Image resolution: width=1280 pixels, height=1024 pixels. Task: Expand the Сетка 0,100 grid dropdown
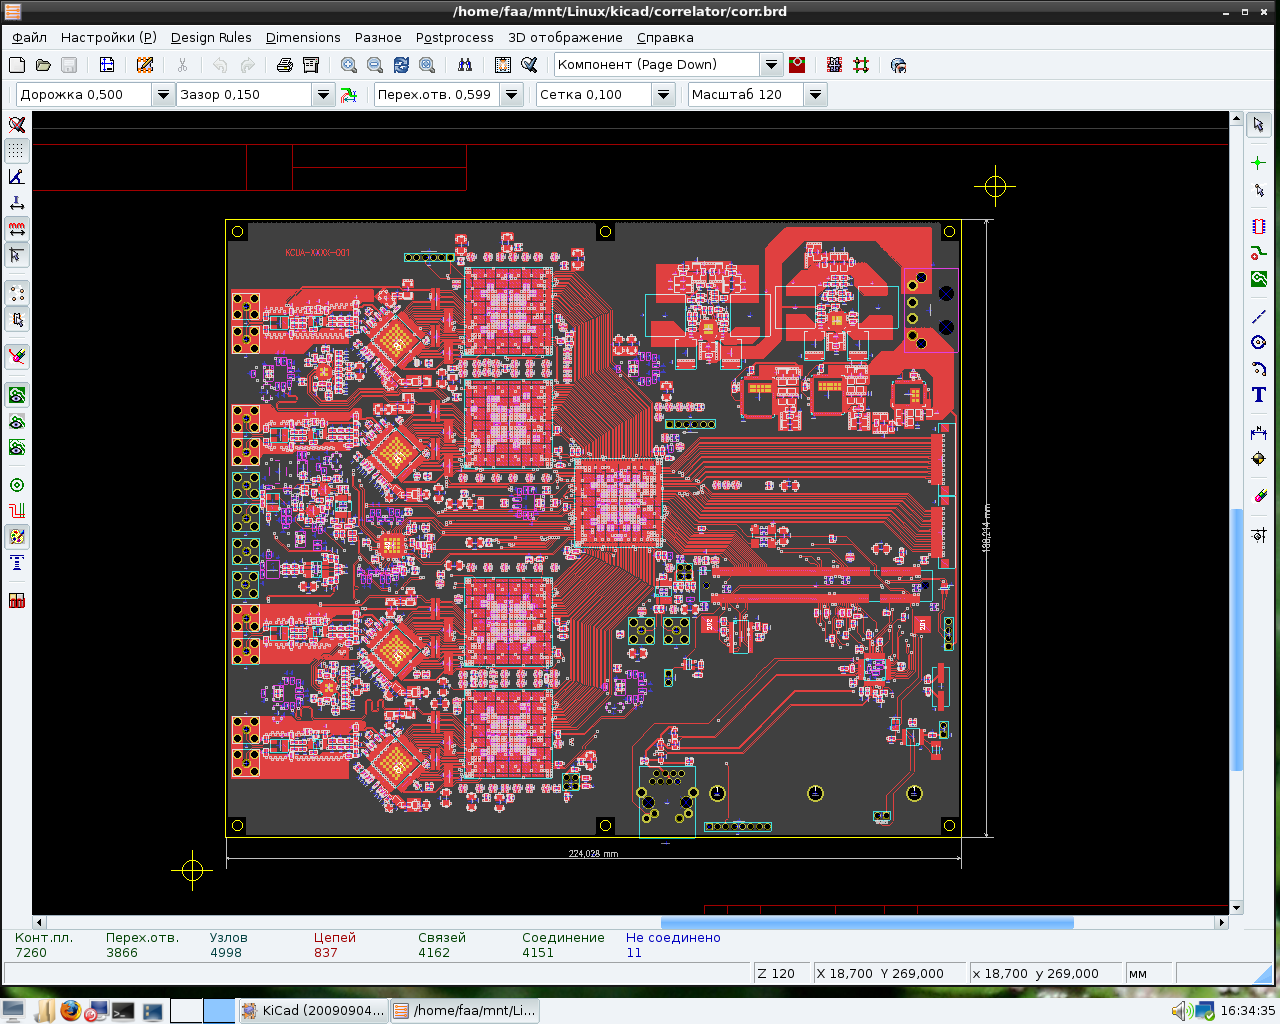663,95
